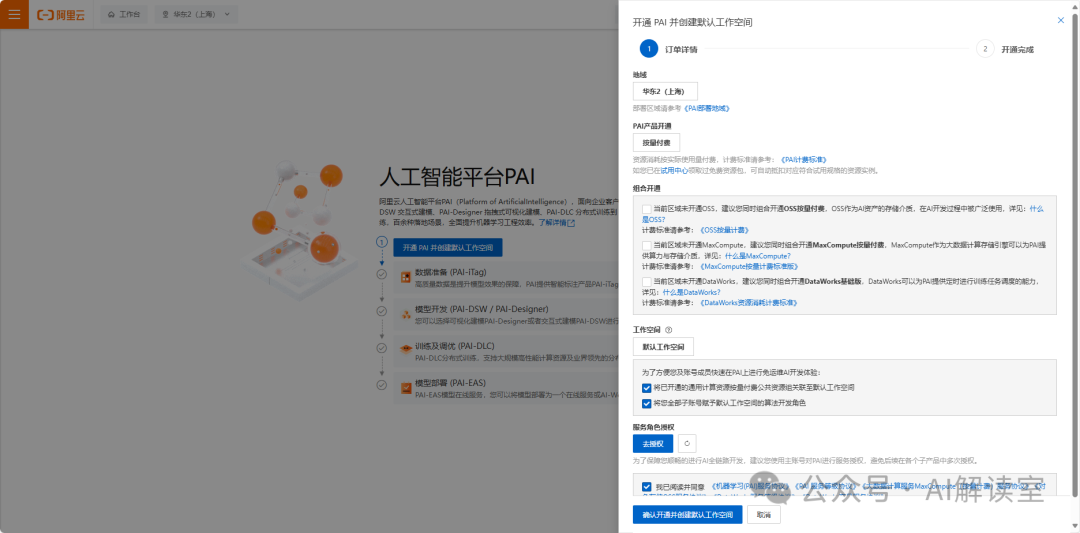
Task: Uncheck the 我已阅读并同意 agreement checkbox
Action: [x=646, y=486]
